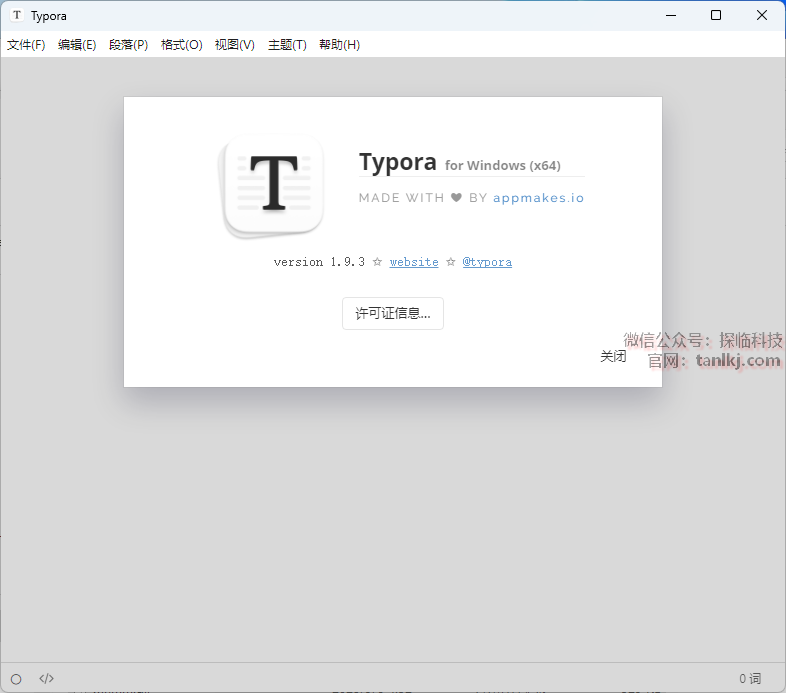Open the 文件(F) menu

coord(26,45)
